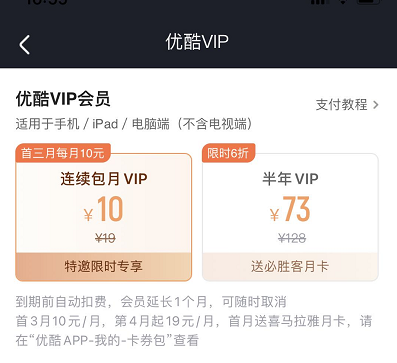Screen dimensions: 397x363
Task: Tap the back arrow icon
Action: [25, 45]
